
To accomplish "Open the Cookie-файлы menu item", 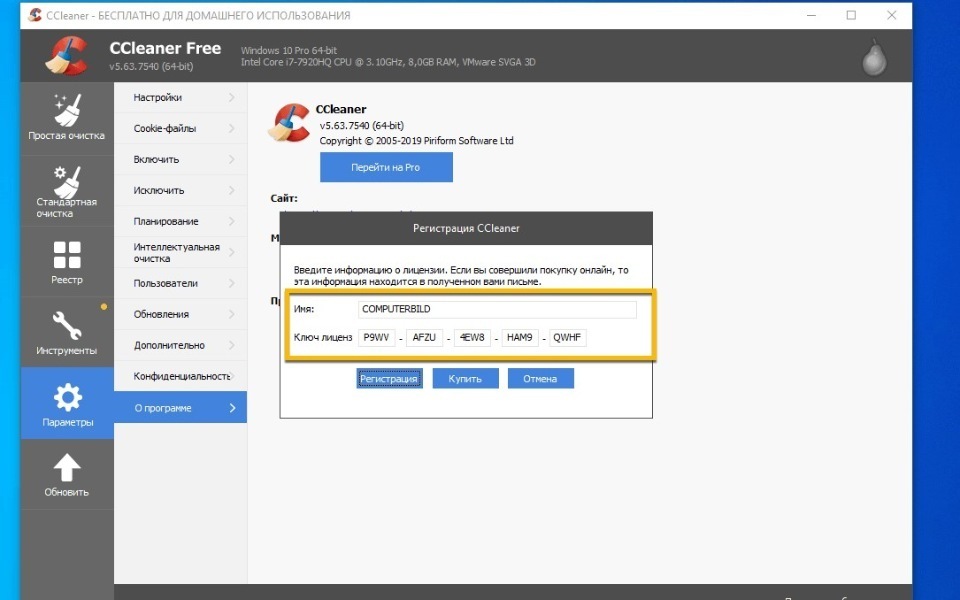I will tap(181, 129).
